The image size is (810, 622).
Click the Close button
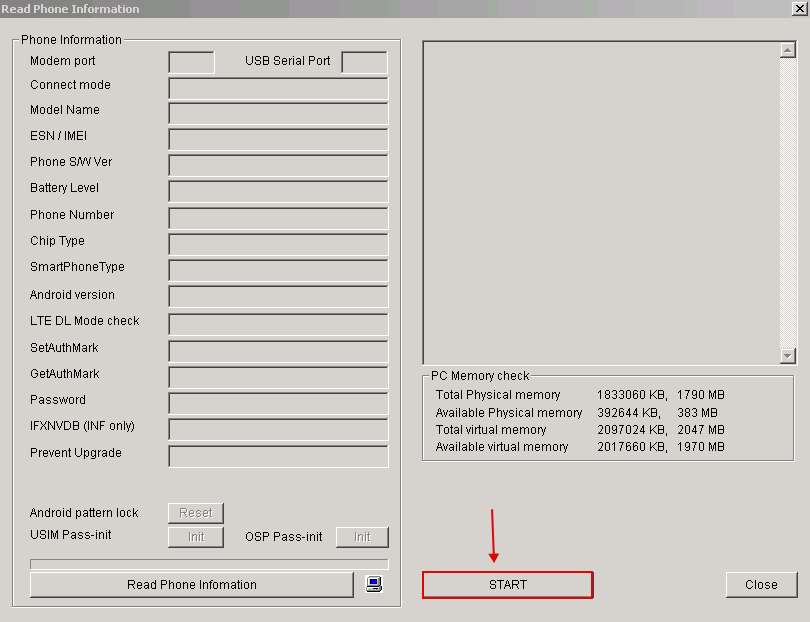761,585
